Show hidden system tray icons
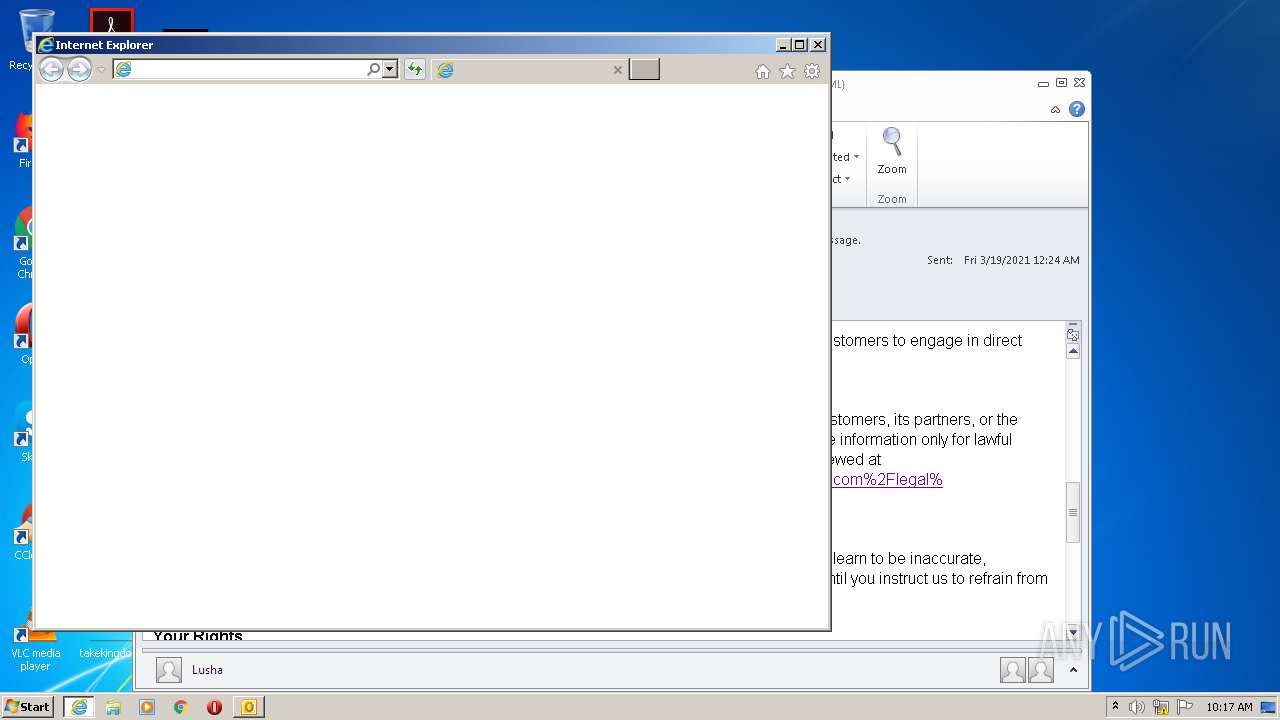This screenshot has width=1280, height=720. pos(1116,707)
